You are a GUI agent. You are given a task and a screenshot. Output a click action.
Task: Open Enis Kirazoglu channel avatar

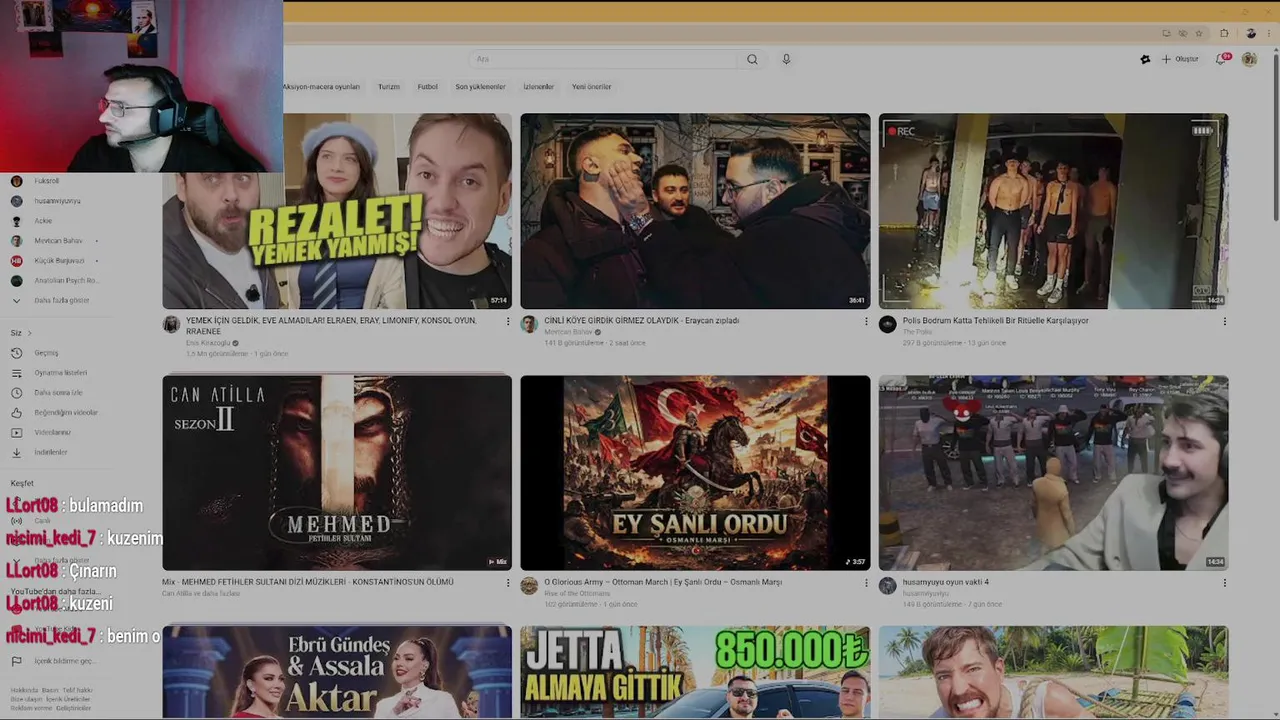171,325
